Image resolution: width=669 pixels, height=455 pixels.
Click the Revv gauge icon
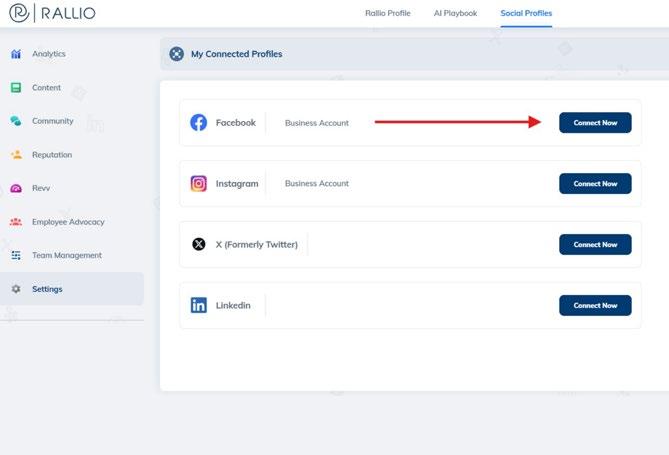(16, 188)
